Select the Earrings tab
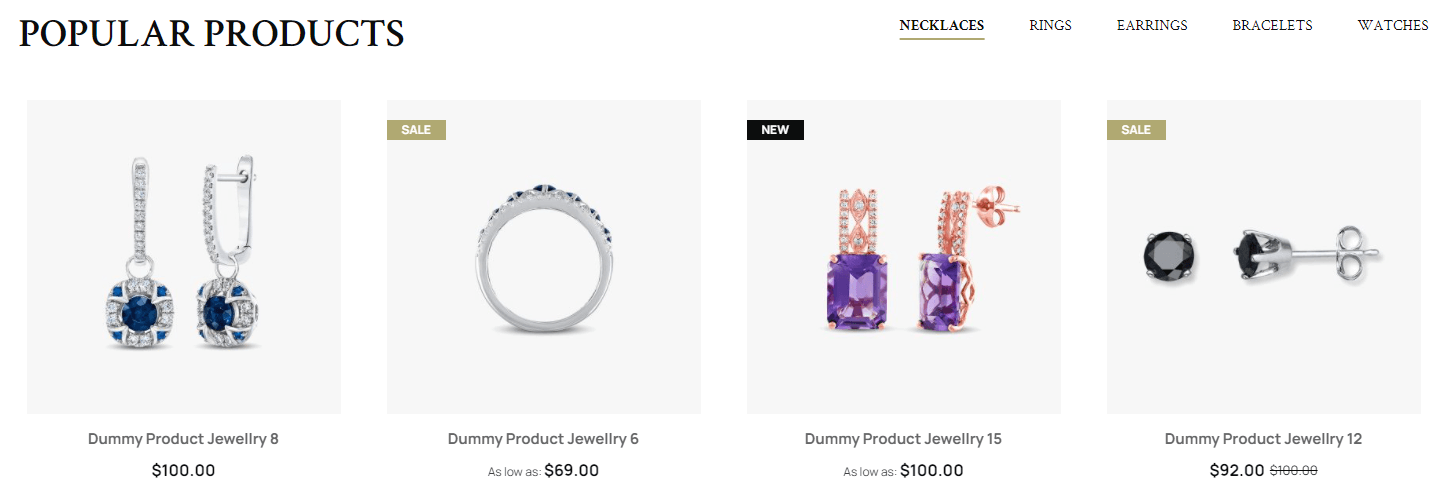Viewport: 1451px width, 504px height. tap(1152, 26)
